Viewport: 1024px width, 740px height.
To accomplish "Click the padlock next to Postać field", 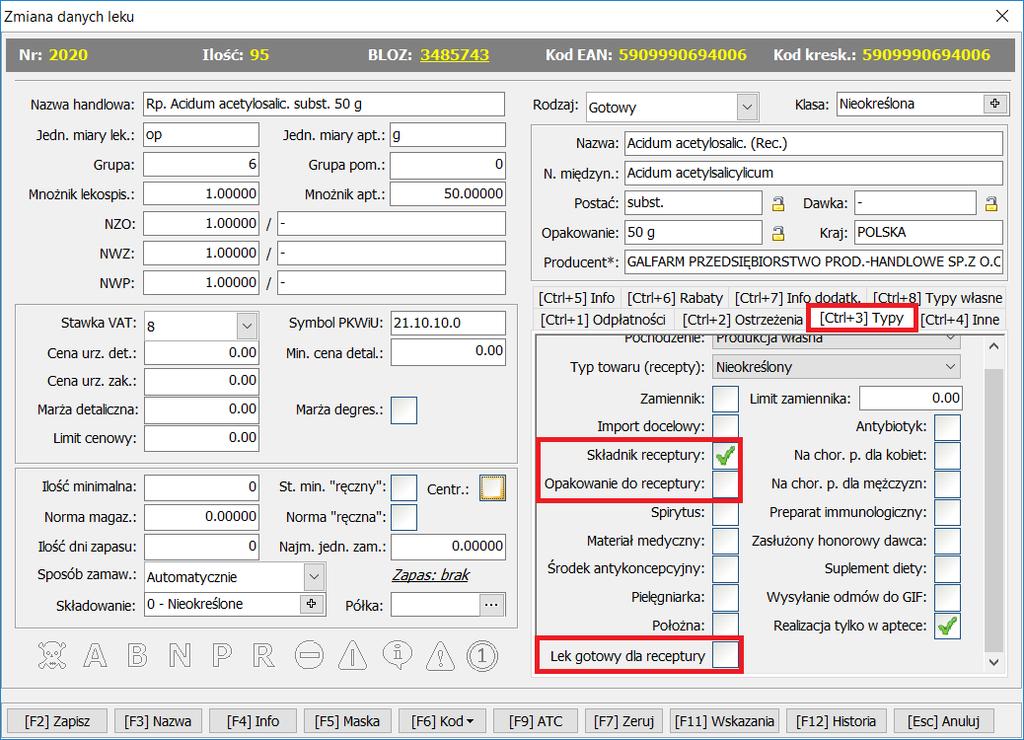I will [x=778, y=203].
